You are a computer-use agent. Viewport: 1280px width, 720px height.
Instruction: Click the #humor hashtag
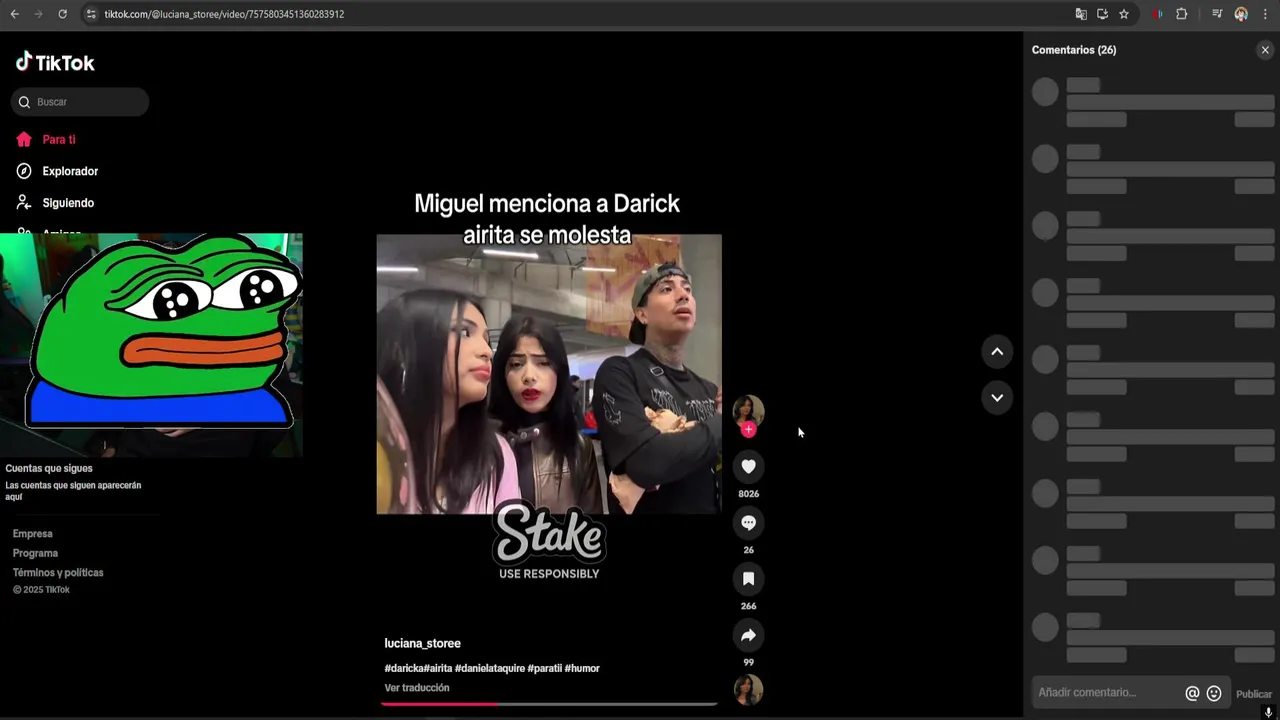pos(582,668)
